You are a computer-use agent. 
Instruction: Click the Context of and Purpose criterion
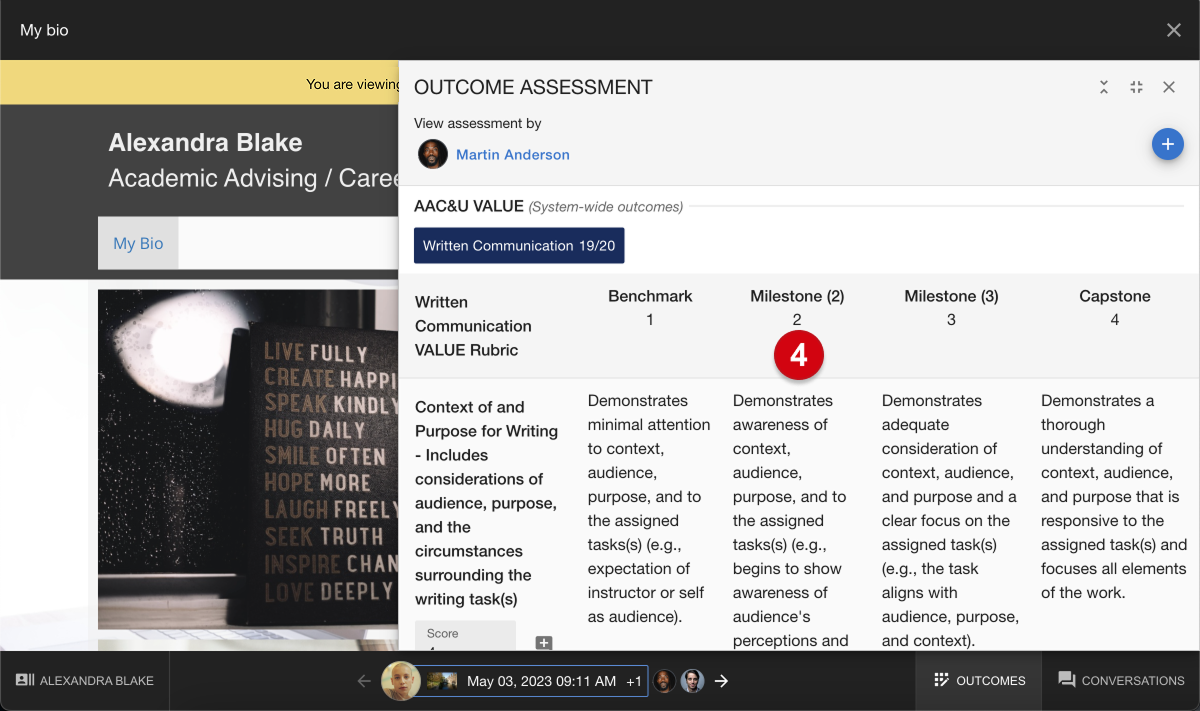(487, 503)
